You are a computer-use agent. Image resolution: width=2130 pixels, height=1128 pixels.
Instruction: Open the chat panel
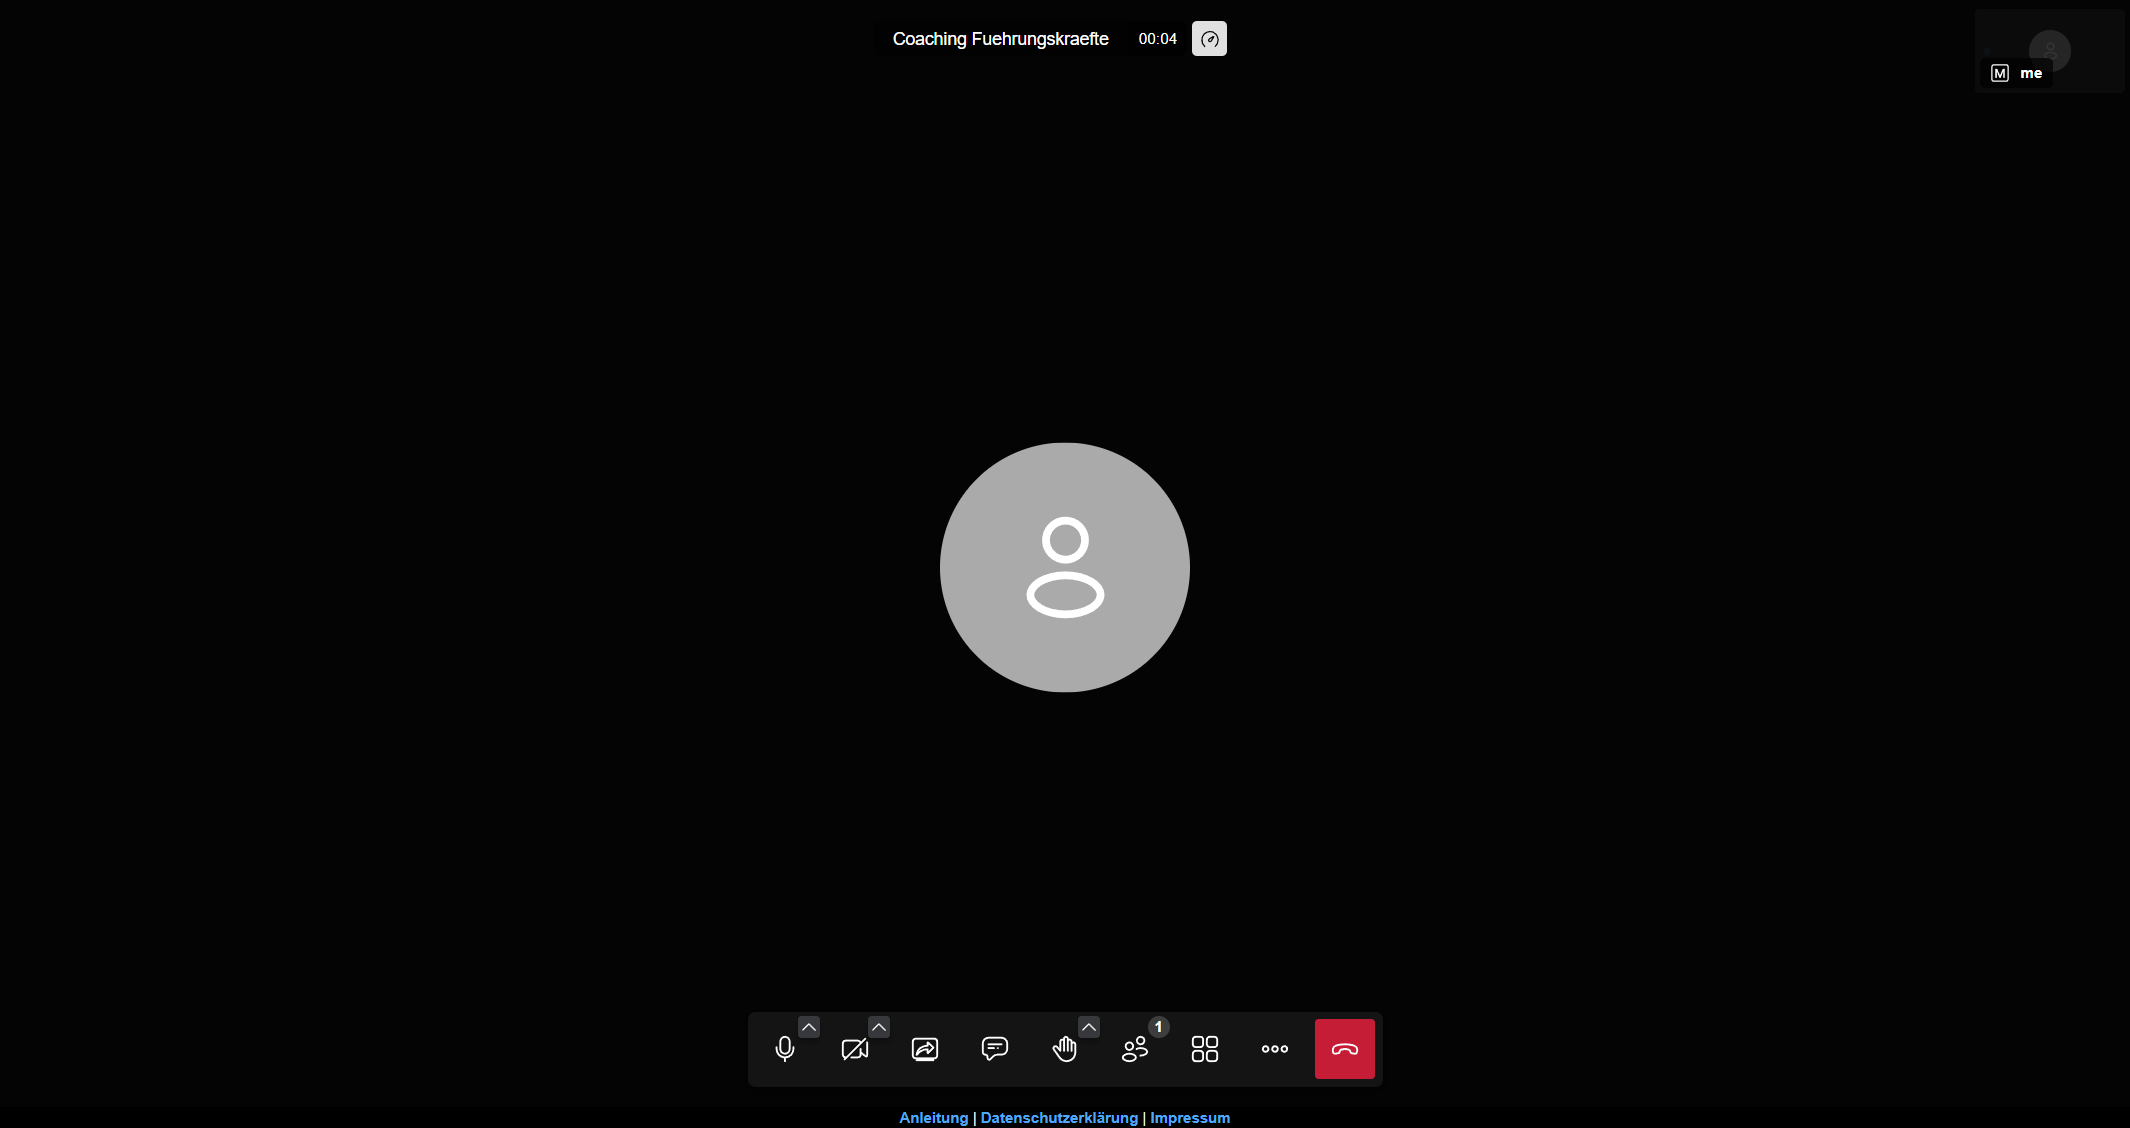pyautogui.click(x=994, y=1049)
